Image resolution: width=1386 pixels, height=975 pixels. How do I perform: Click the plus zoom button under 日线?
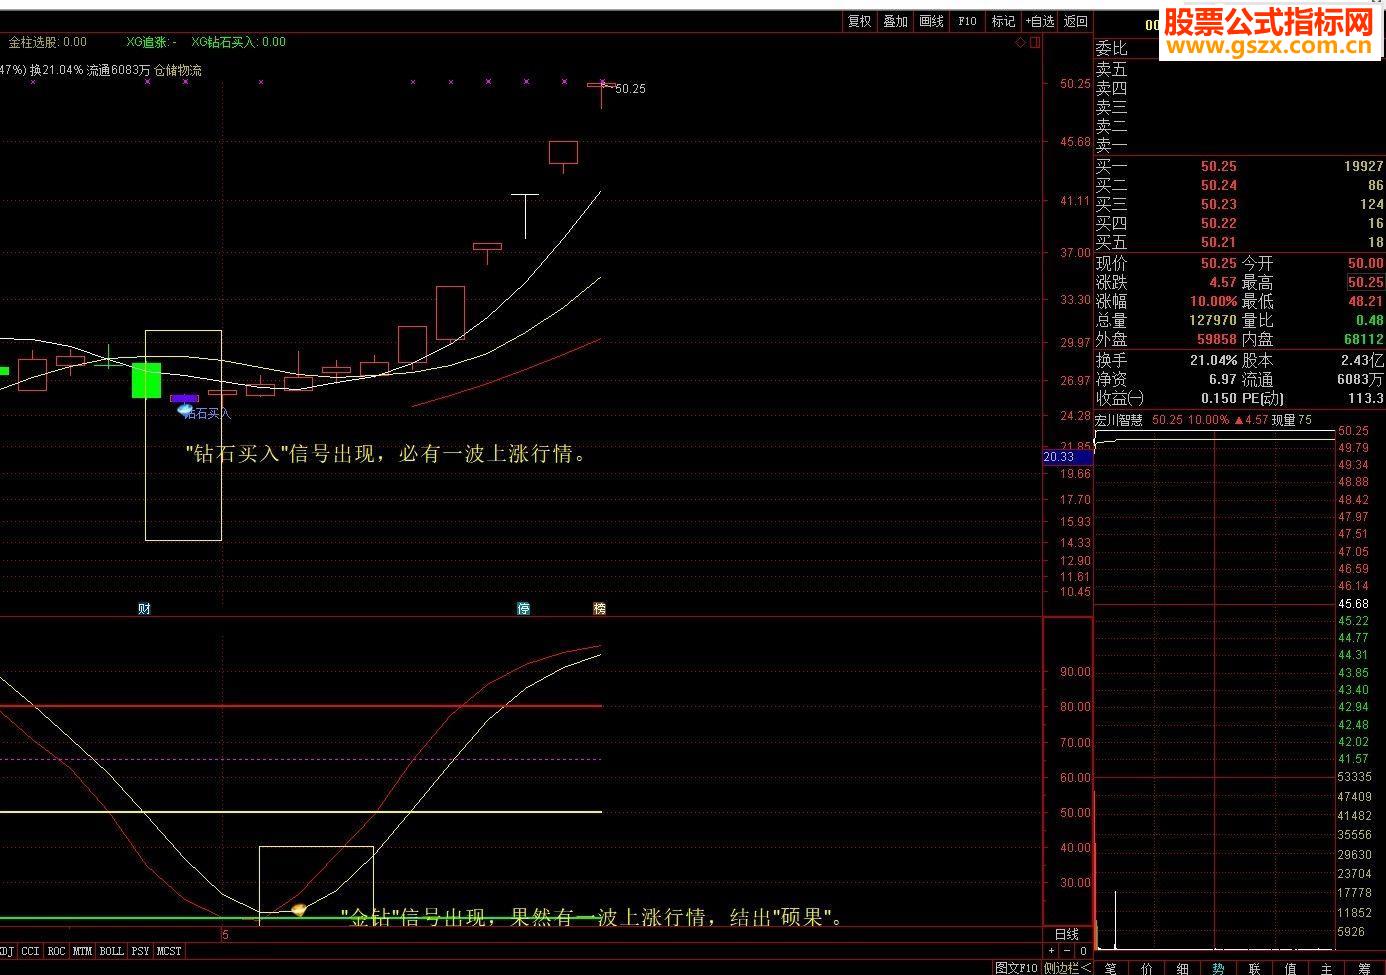point(1051,951)
